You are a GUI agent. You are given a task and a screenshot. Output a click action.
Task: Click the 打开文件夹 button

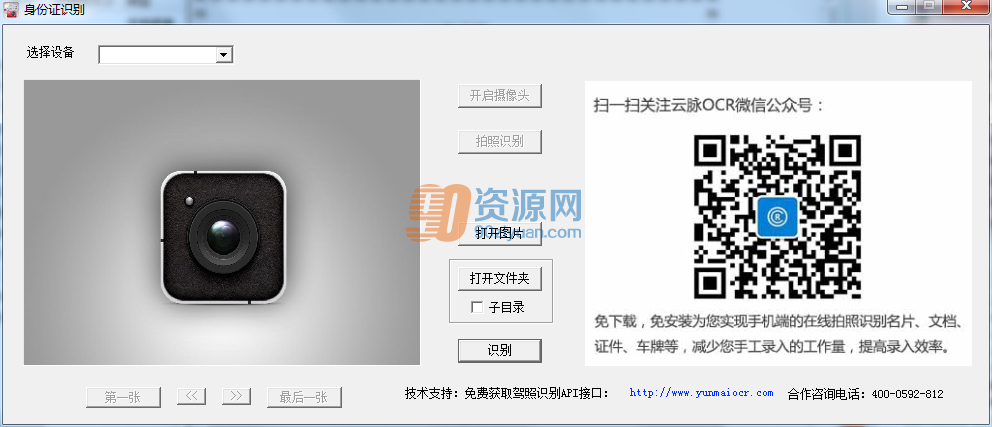500,278
